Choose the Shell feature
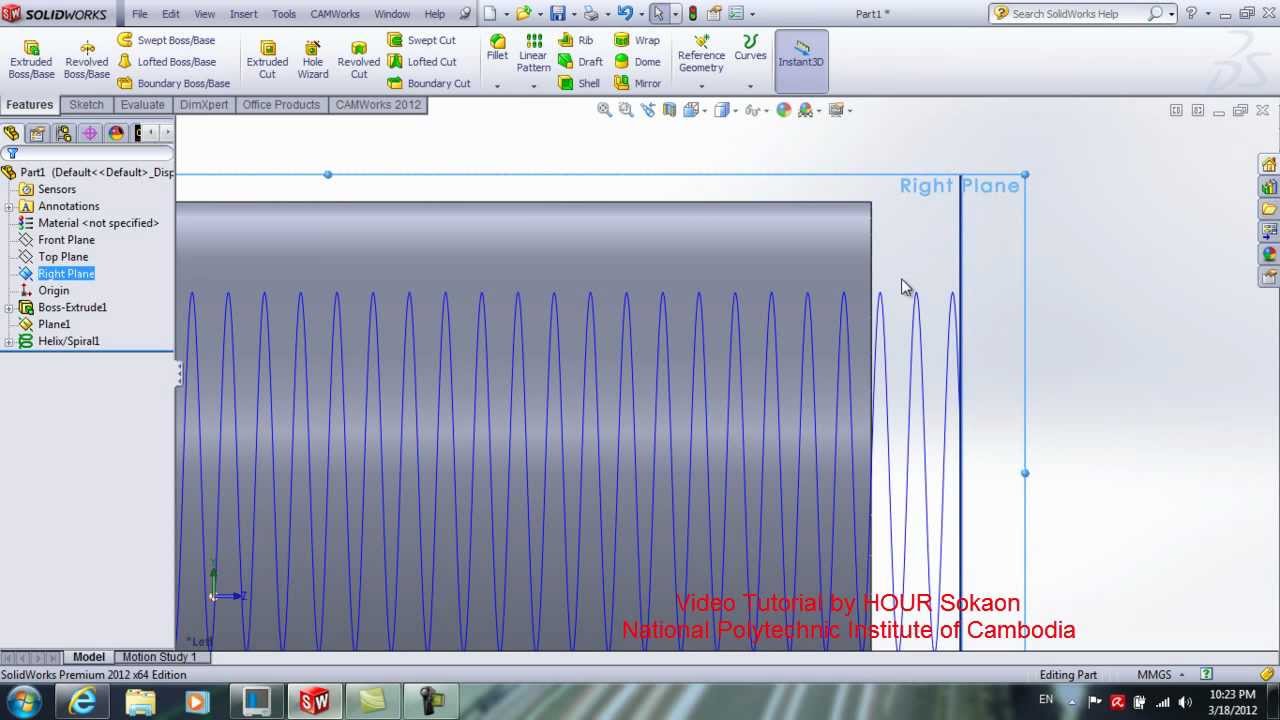1280x720 pixels. pos(579,83)
